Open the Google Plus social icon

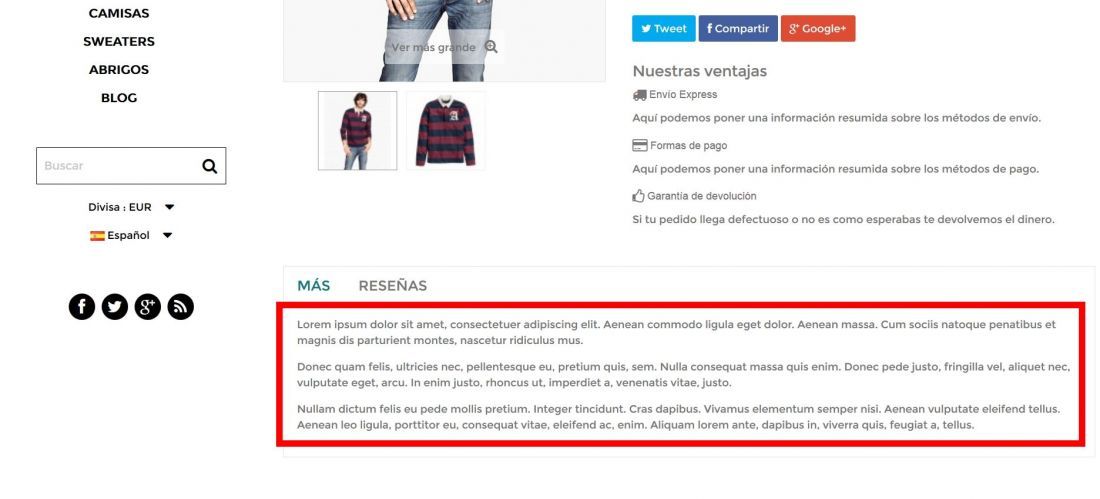click(148, 307)
